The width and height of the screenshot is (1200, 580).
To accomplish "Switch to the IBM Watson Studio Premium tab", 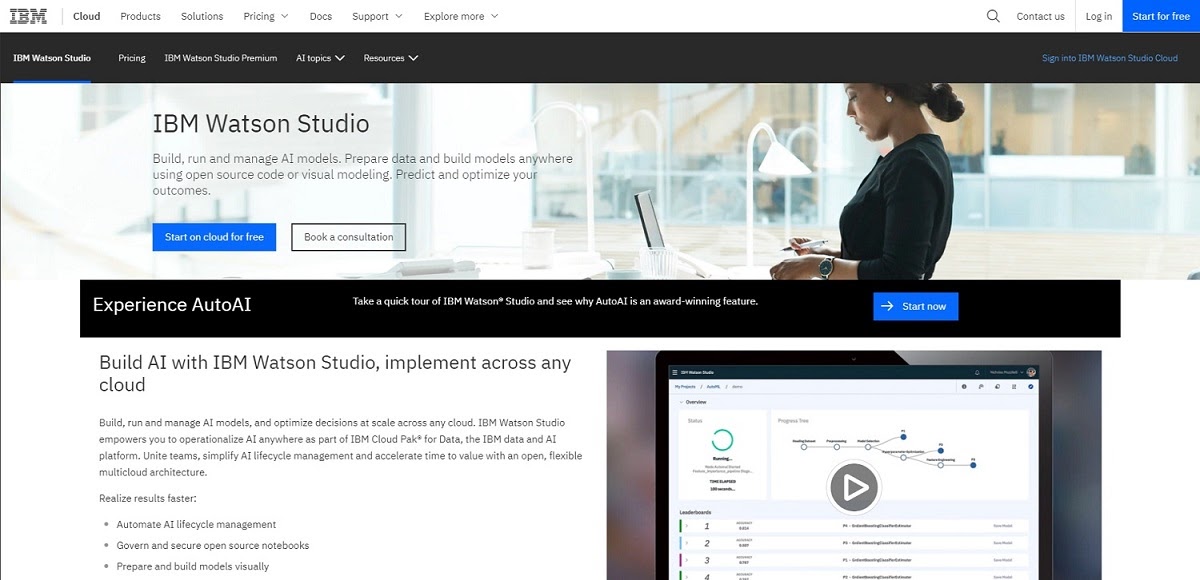I will pos(220,58).
